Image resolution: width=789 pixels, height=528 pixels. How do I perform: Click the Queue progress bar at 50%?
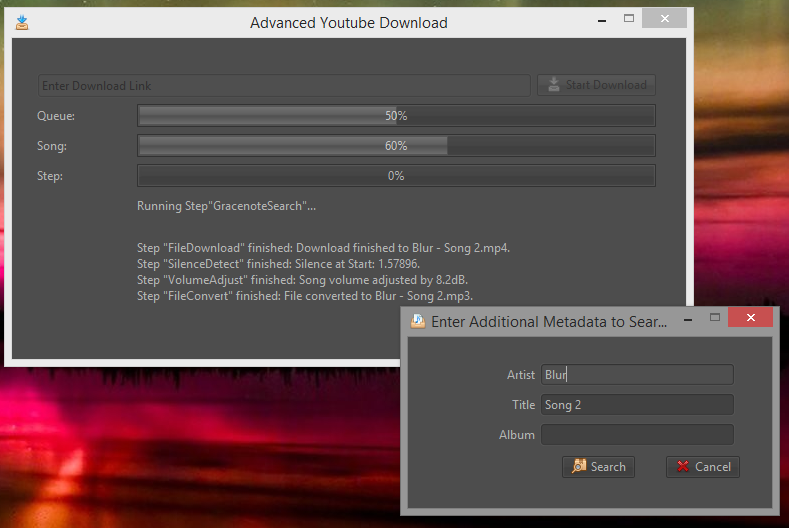[396, 116]
